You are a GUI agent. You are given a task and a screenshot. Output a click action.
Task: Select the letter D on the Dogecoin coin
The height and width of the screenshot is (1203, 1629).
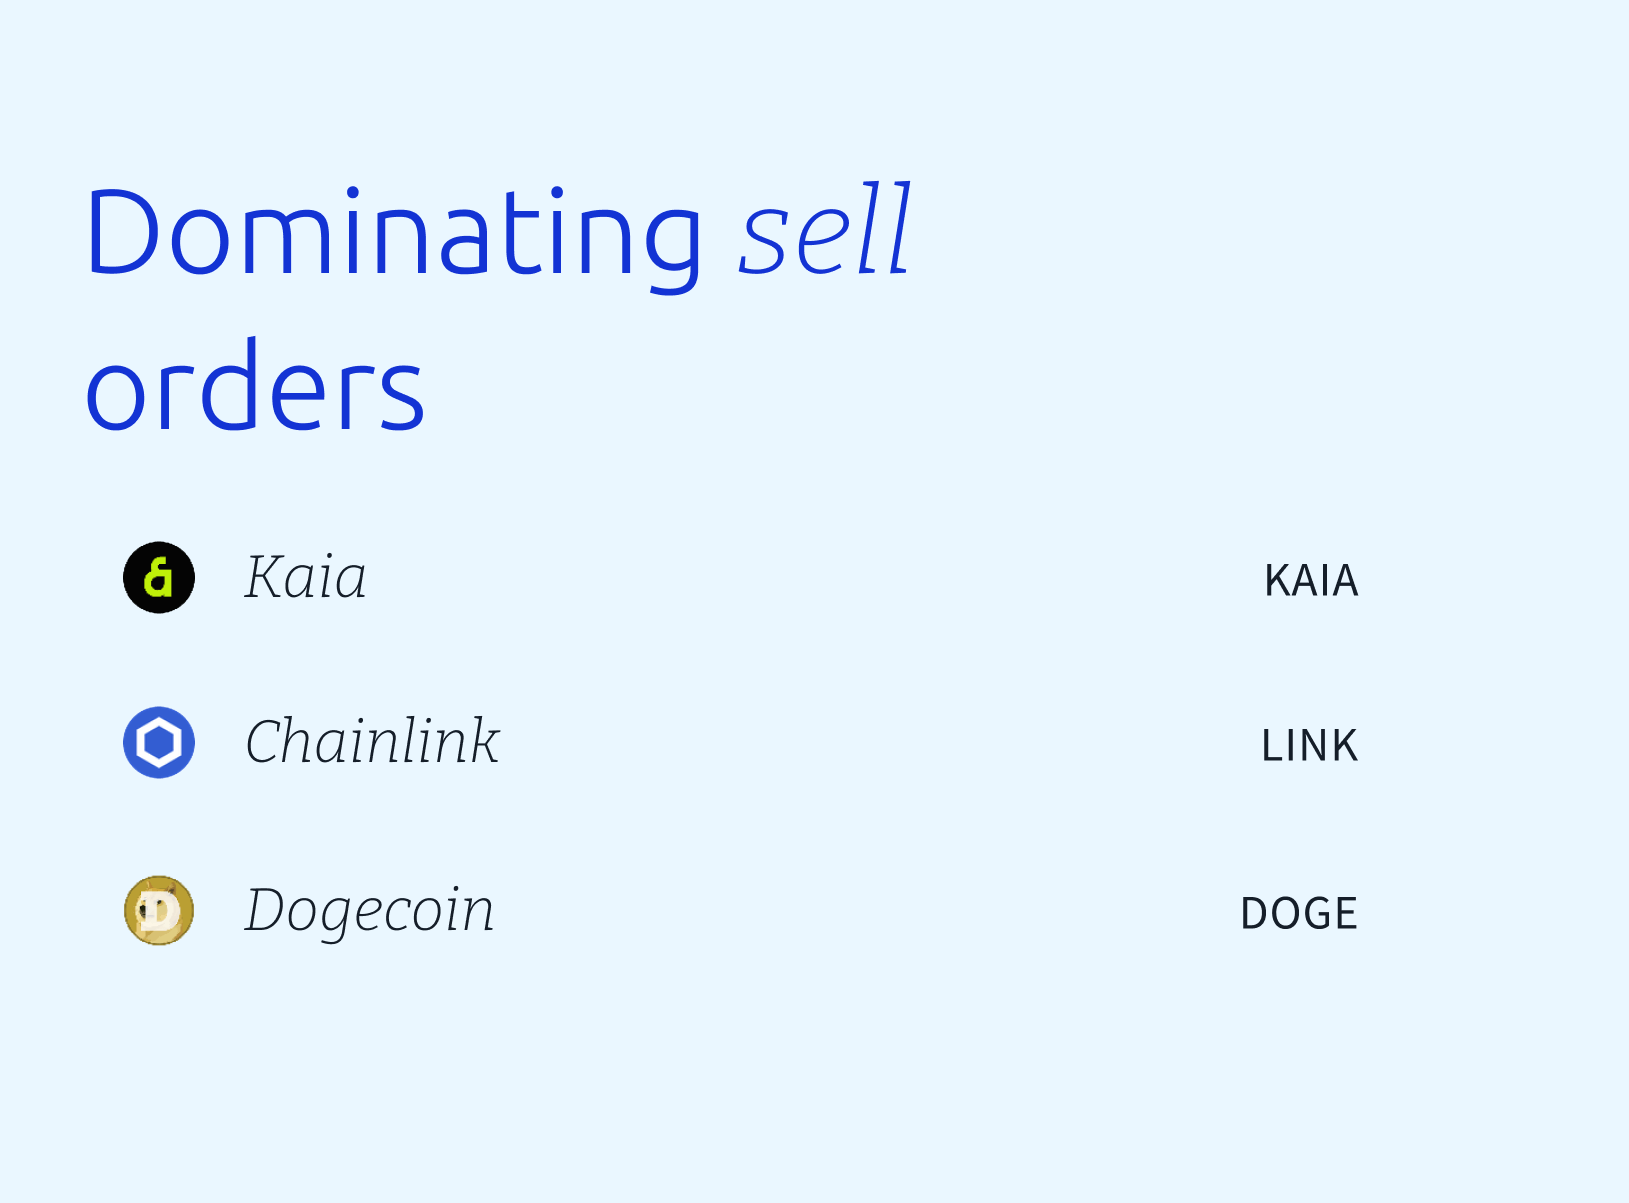coord(161,912)
